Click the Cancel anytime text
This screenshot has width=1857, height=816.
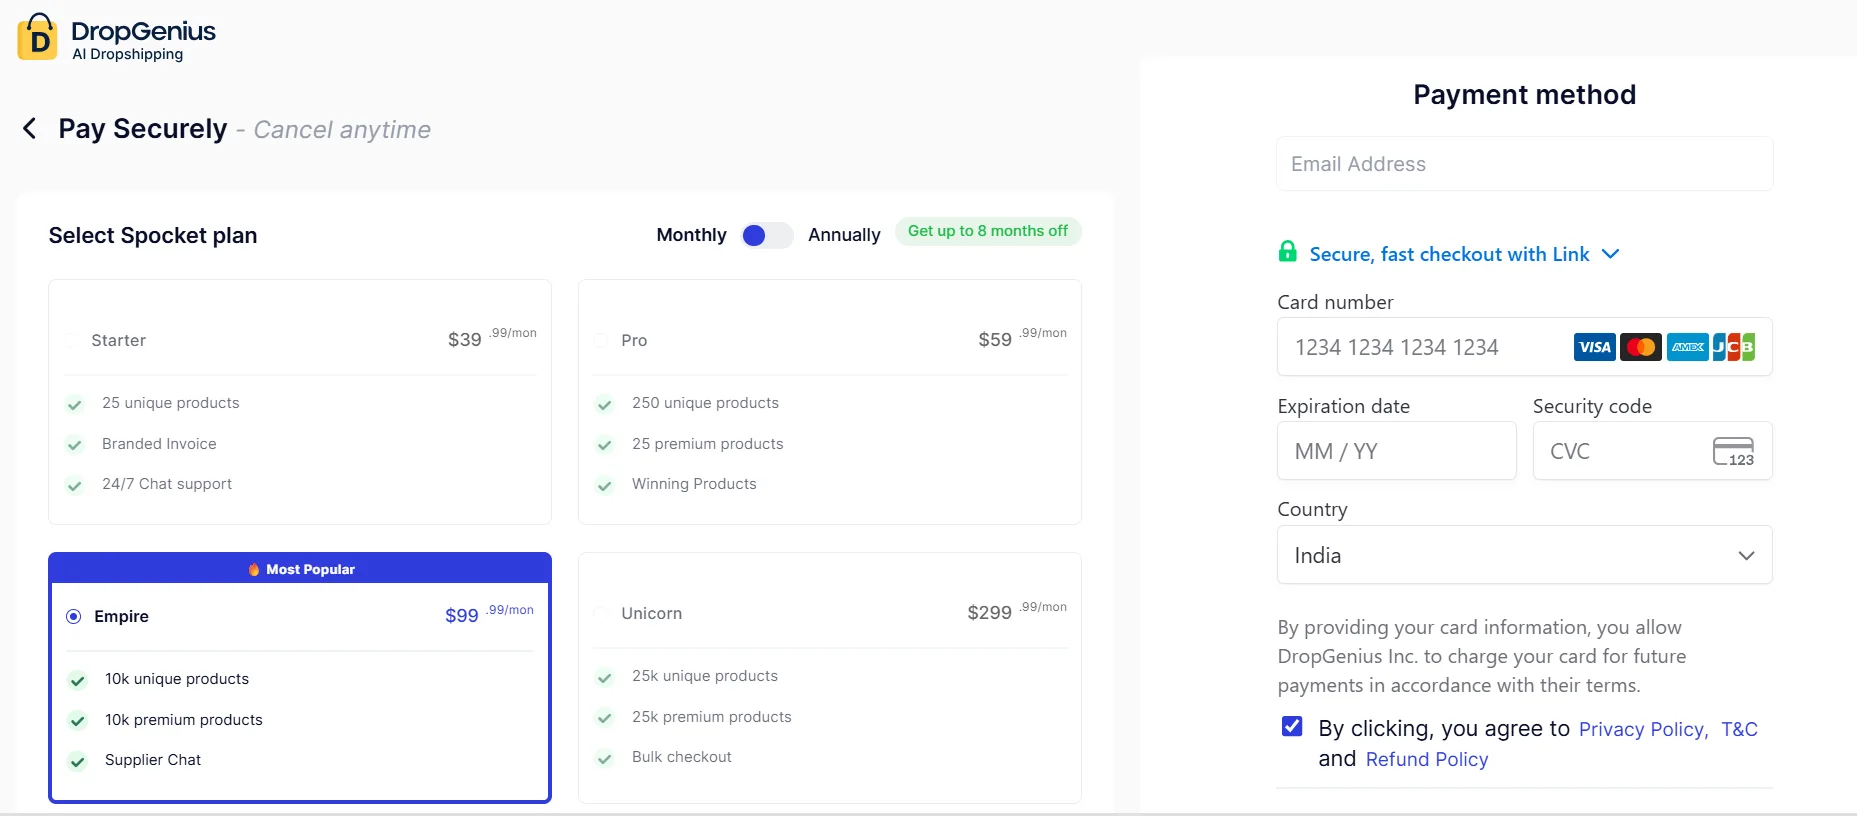342,130
